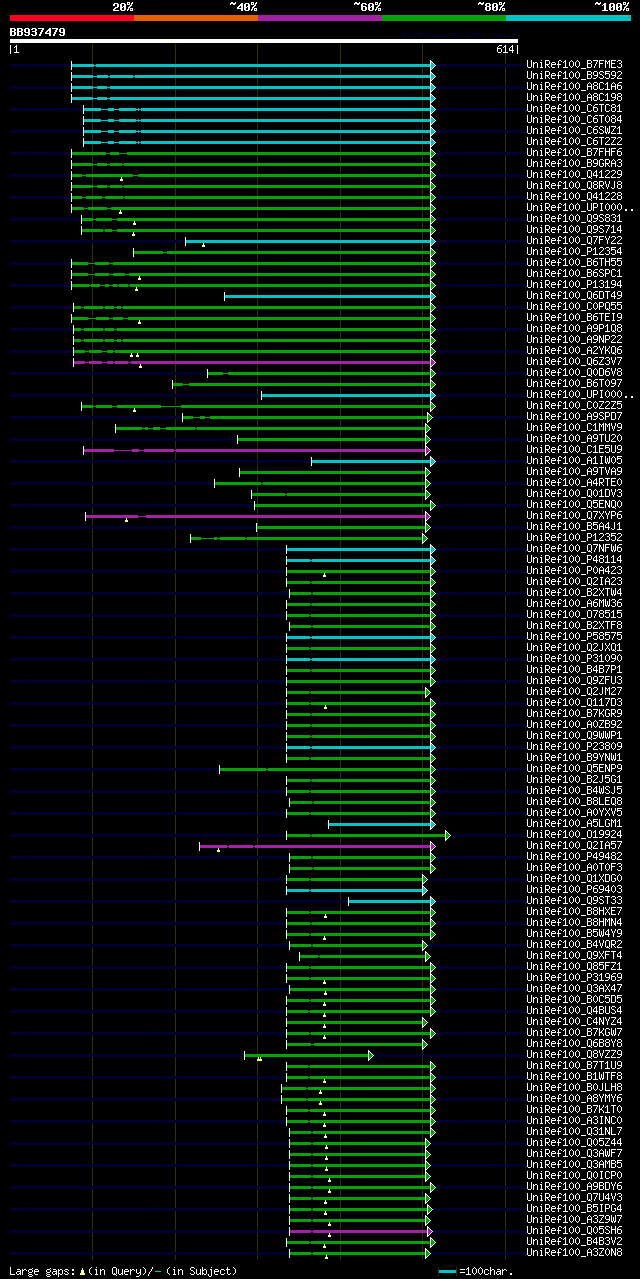Open hit UniRef100_B9S592
The width and height of the screenshot is (640, 1279).
[x=574, y=76]
